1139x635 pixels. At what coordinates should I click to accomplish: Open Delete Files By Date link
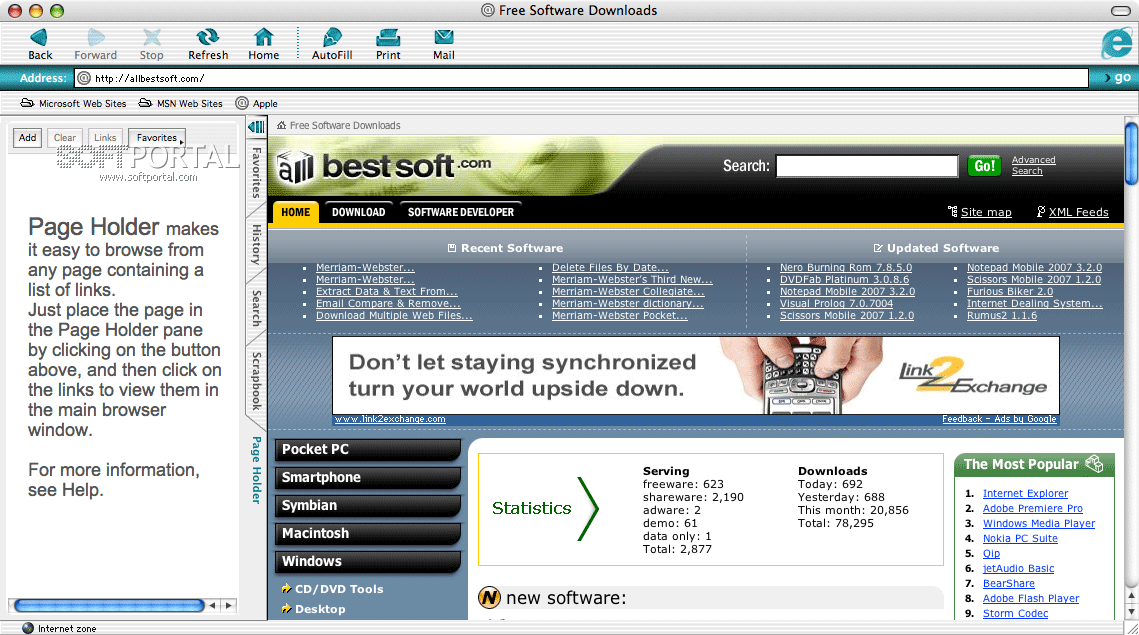click(610, 267)
